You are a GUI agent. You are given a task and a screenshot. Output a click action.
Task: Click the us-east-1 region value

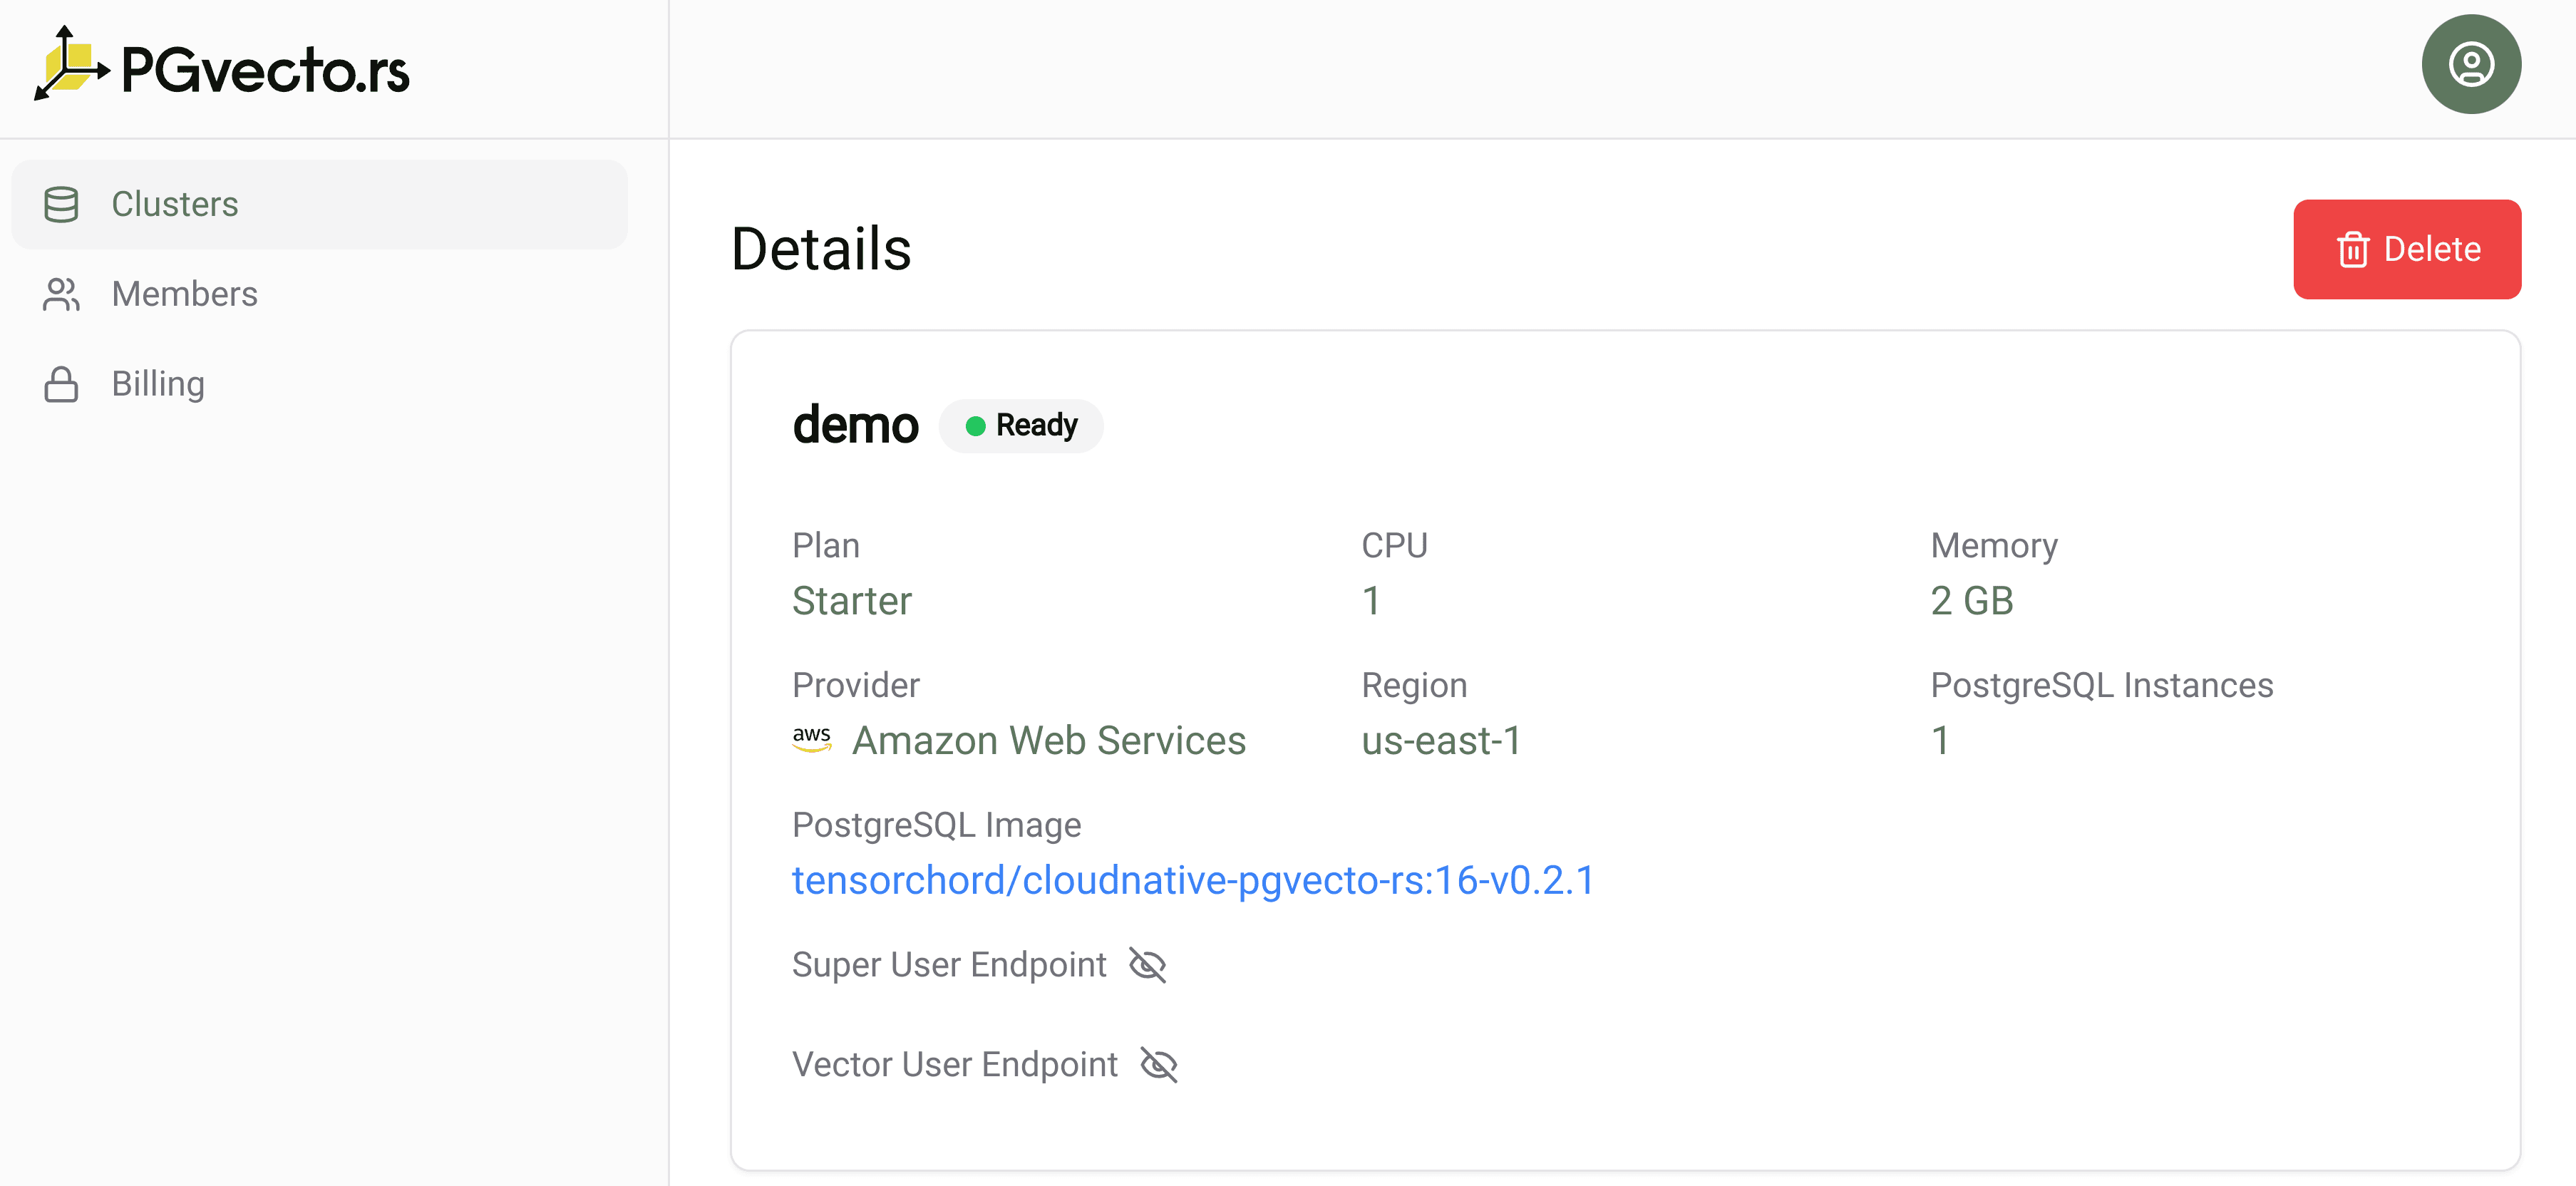pyautogui.click(x=1441, y=741)
